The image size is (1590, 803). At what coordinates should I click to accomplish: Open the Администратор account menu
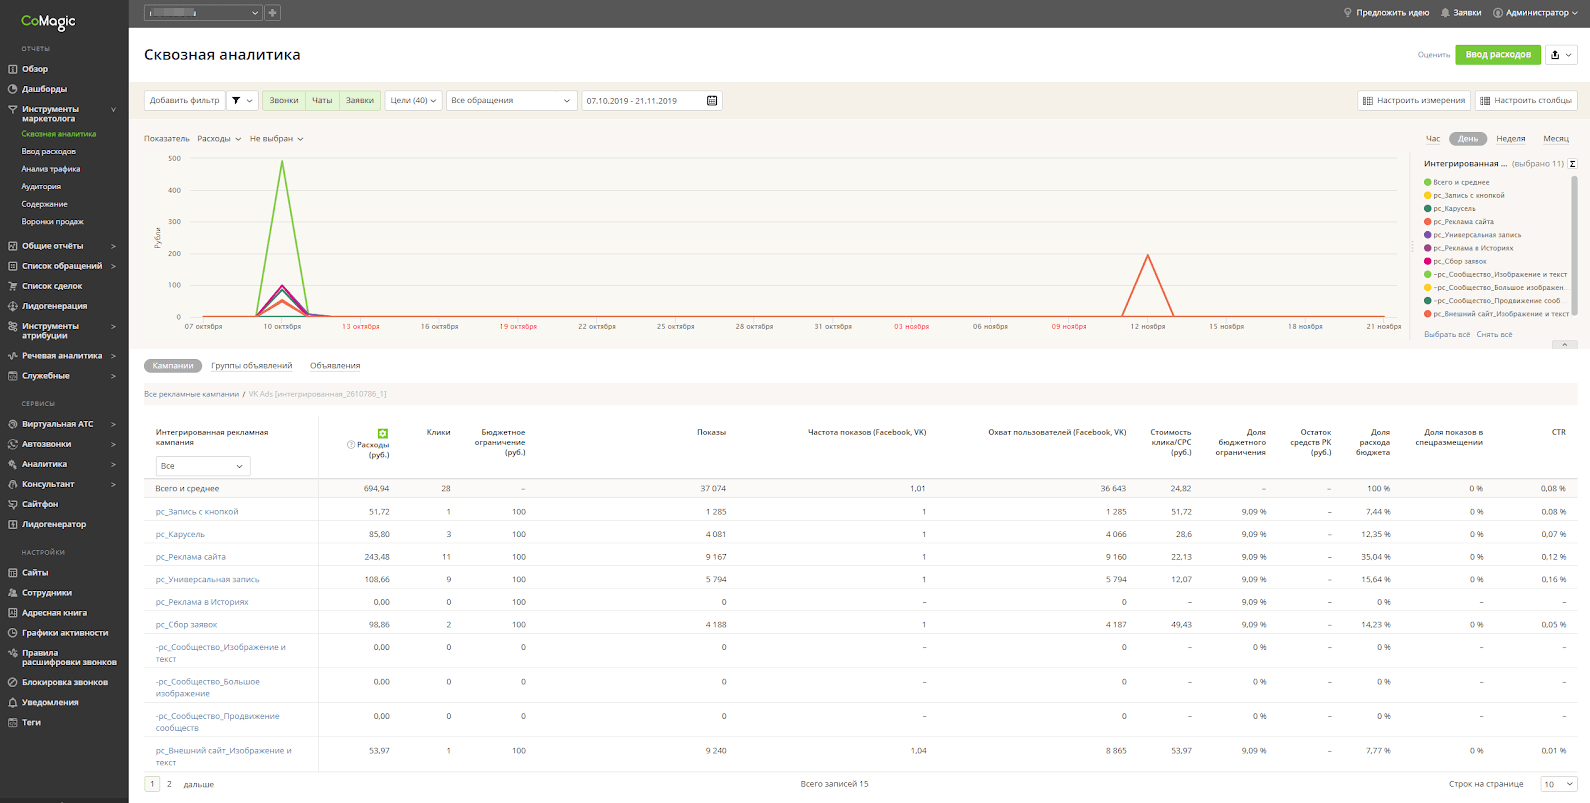[1535, 13]
